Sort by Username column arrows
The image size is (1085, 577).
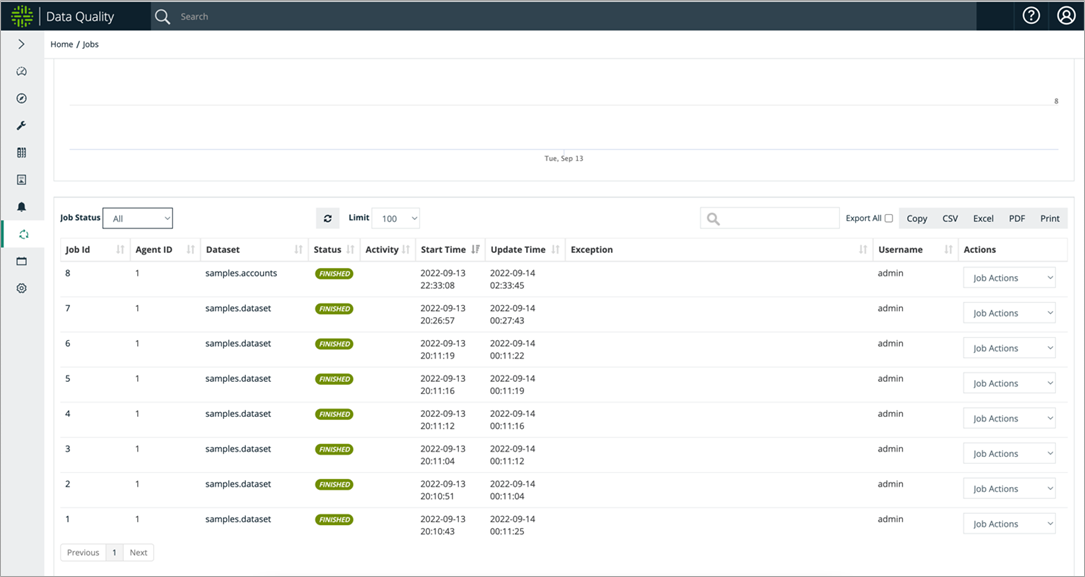coord(948,250)
